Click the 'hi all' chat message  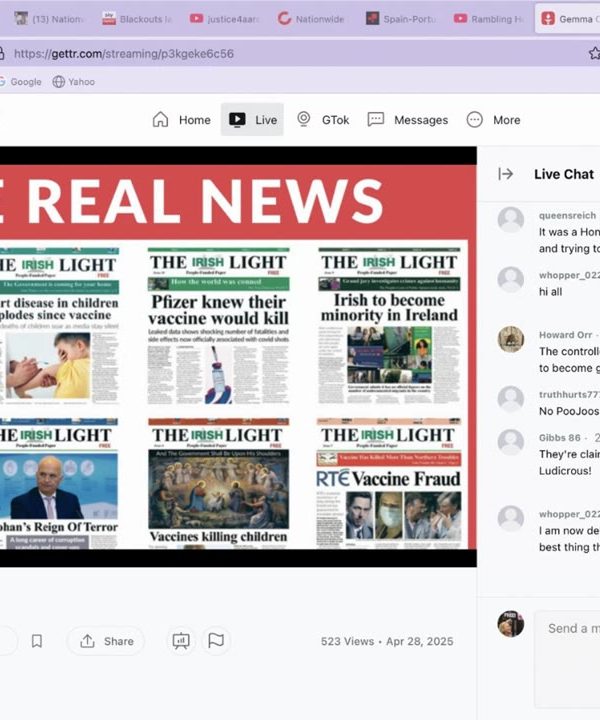[550, 292]
